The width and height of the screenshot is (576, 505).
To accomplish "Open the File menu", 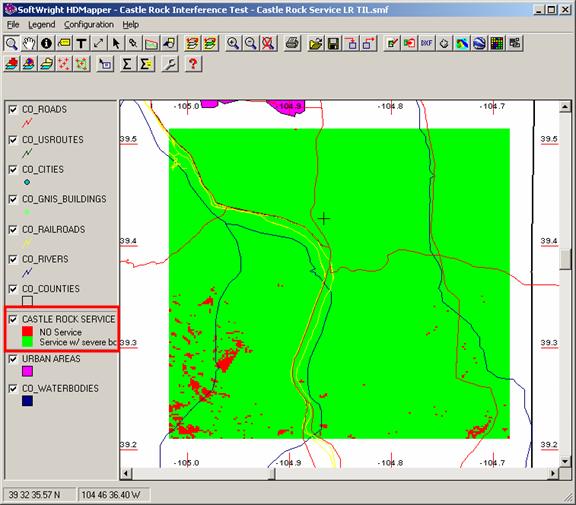I will click(x=13, y=25).
